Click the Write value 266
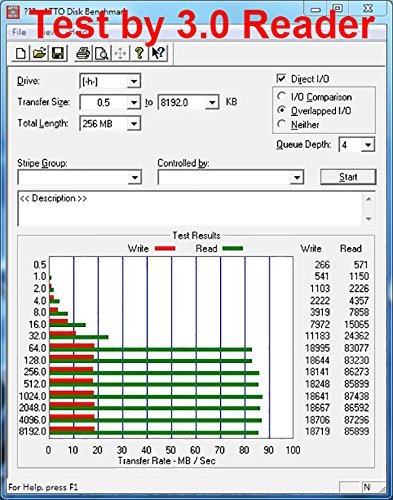 click(x=322, y=265)
